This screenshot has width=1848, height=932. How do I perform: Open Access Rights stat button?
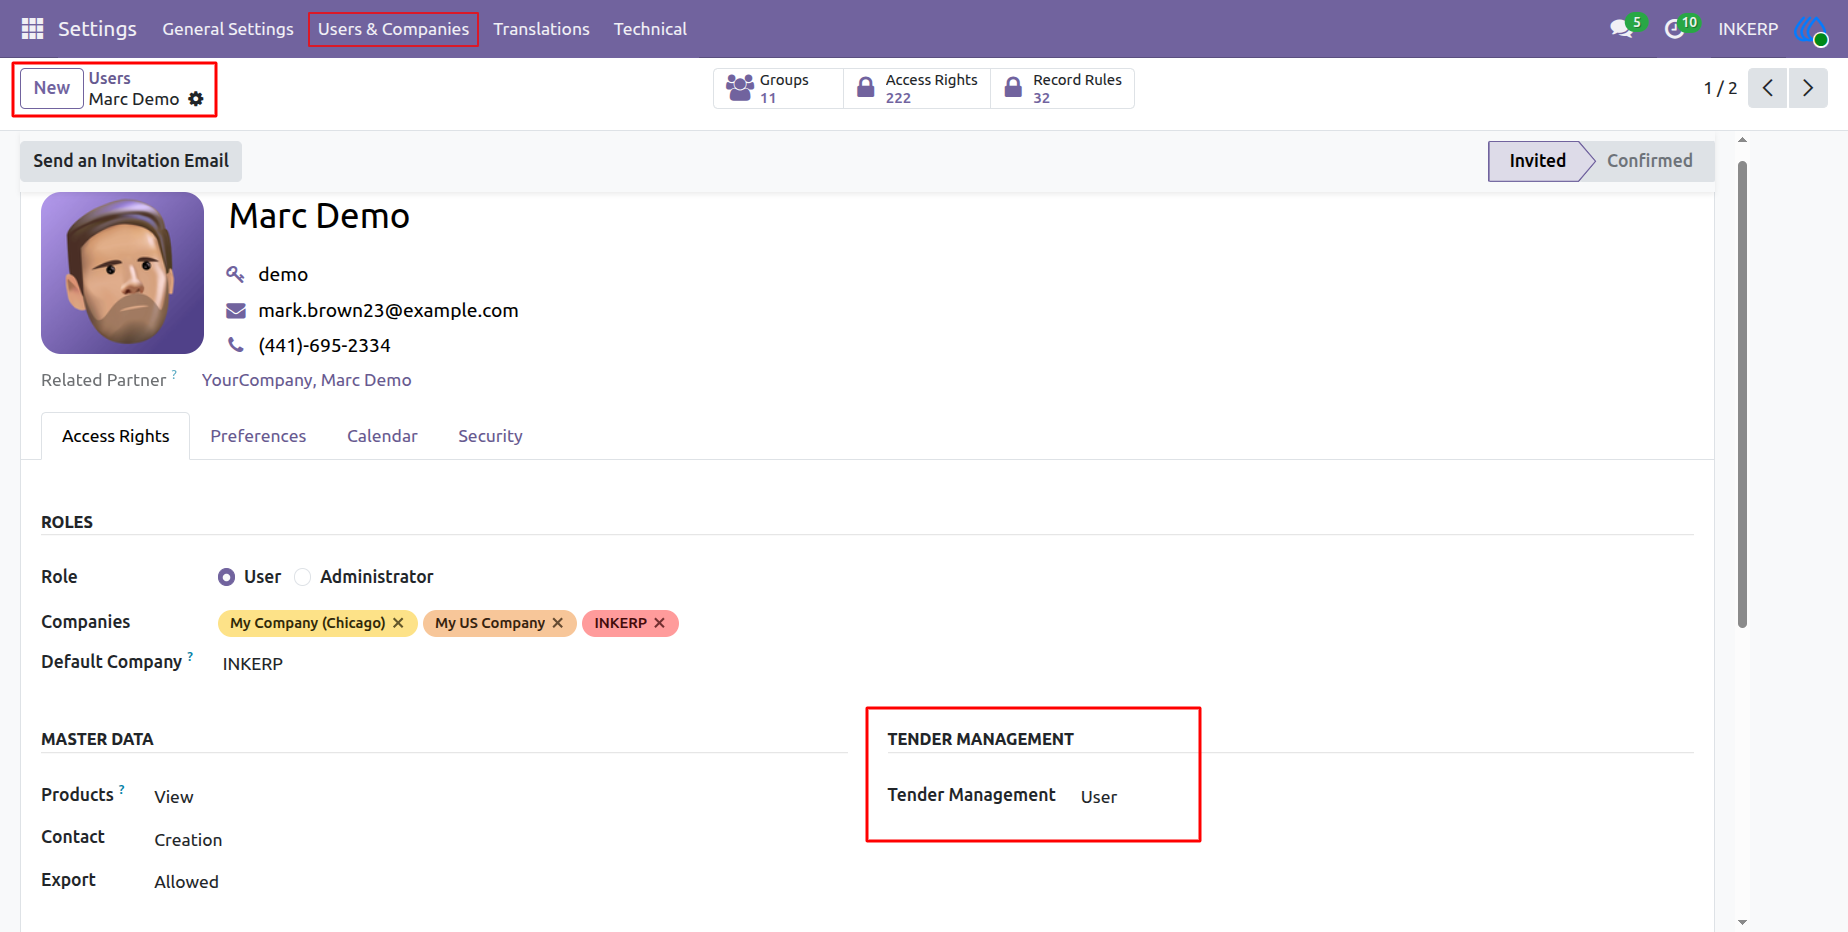[917, 88]
